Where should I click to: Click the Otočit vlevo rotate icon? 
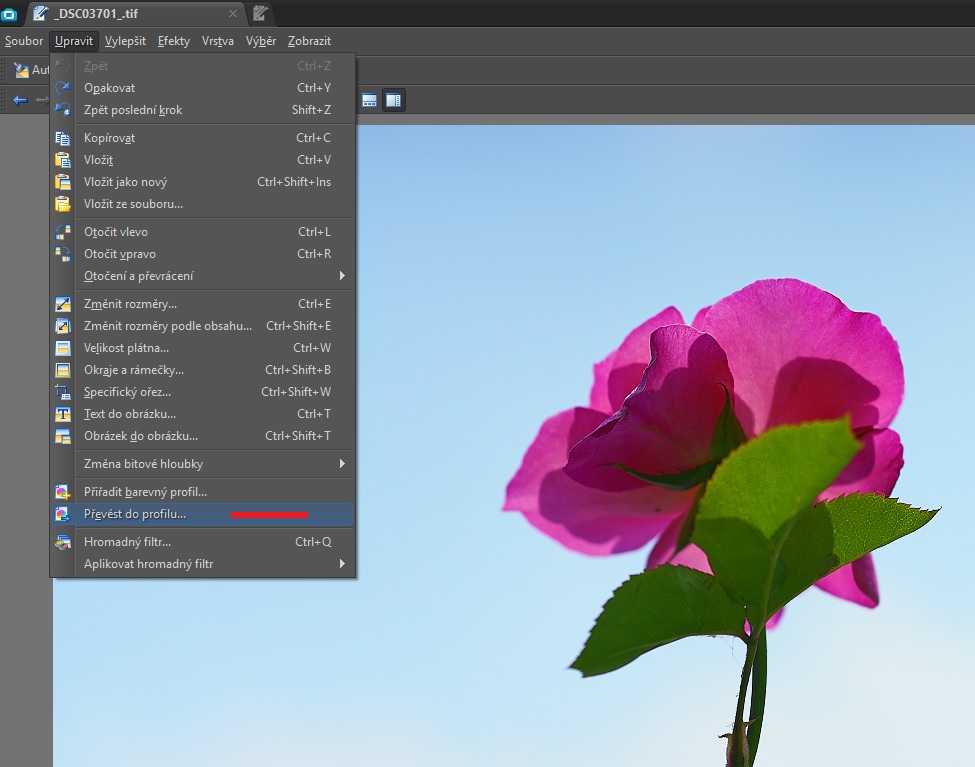(63, 232)
